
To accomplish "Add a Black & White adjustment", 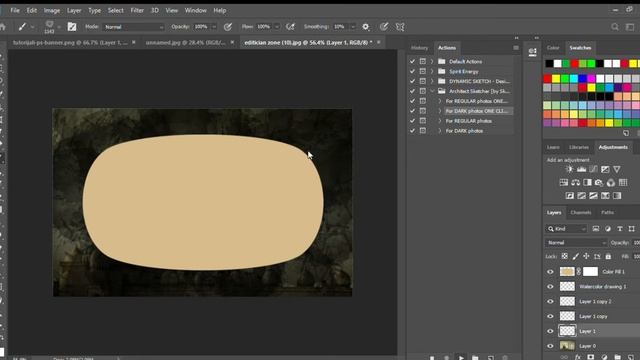I will (x=587, y=182).
